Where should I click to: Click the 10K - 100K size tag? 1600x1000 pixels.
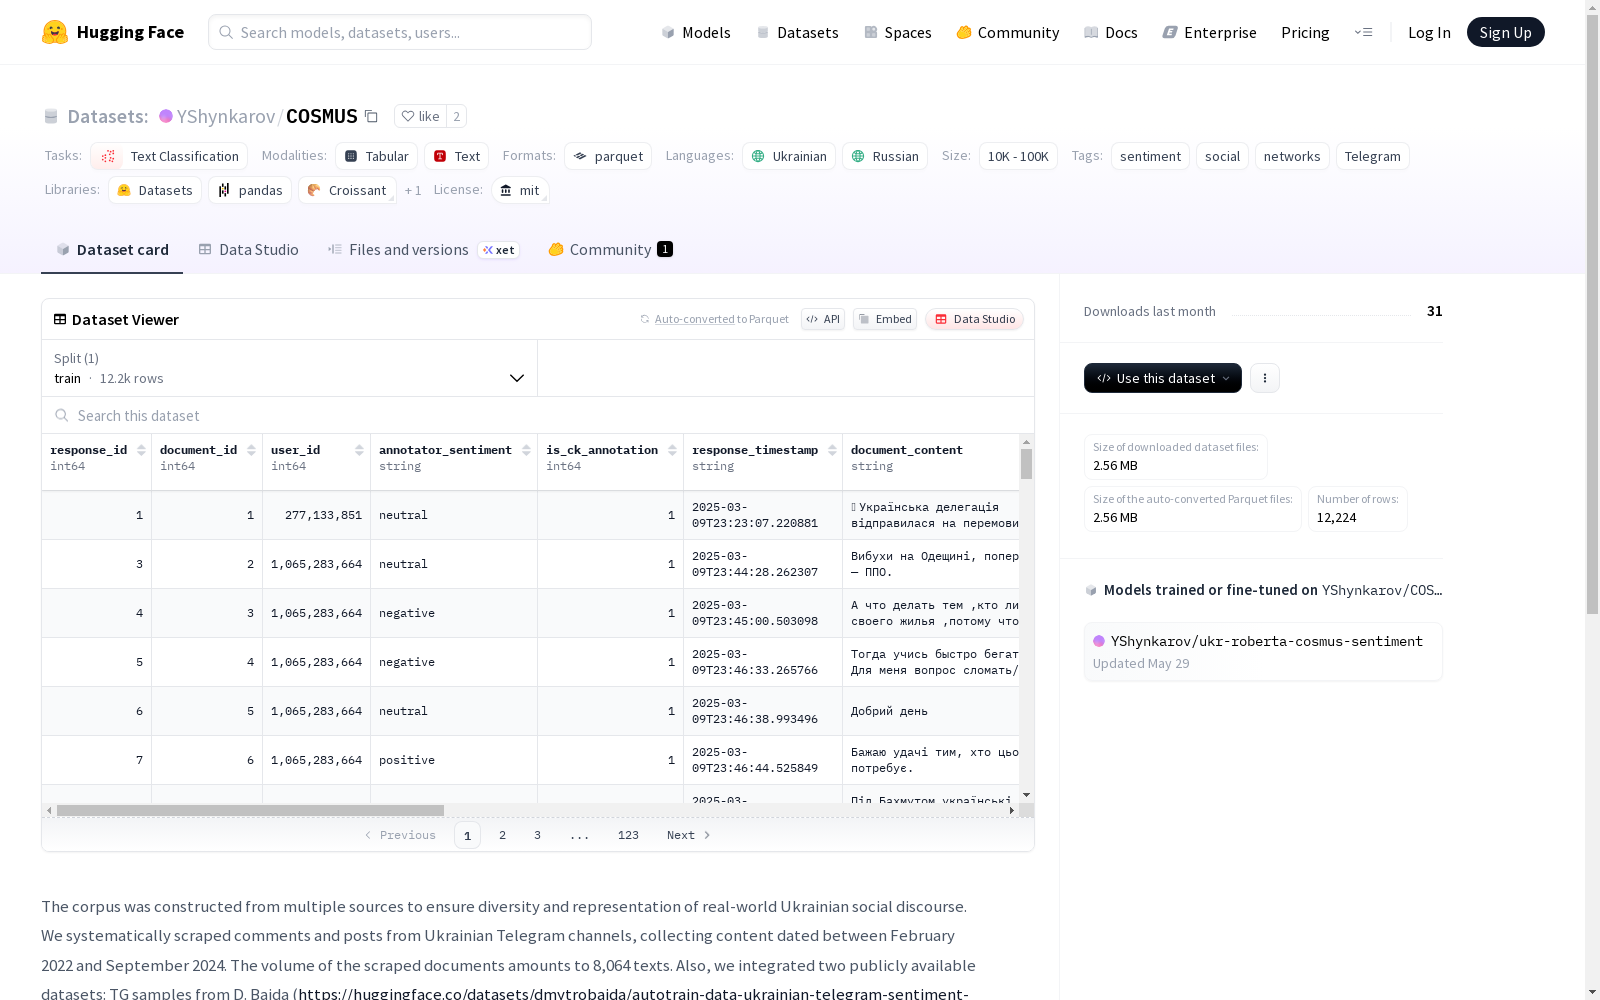(x=1018, y=156)
